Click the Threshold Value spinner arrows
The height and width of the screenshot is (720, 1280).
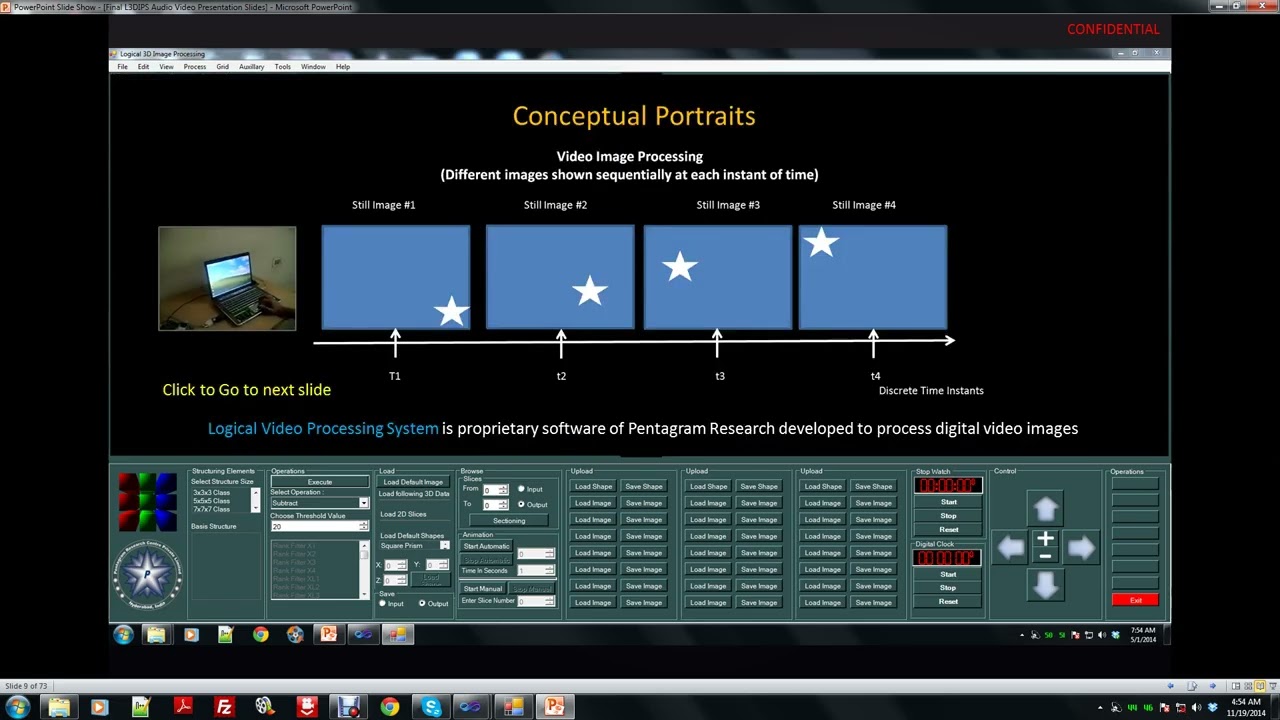(363, 526)
